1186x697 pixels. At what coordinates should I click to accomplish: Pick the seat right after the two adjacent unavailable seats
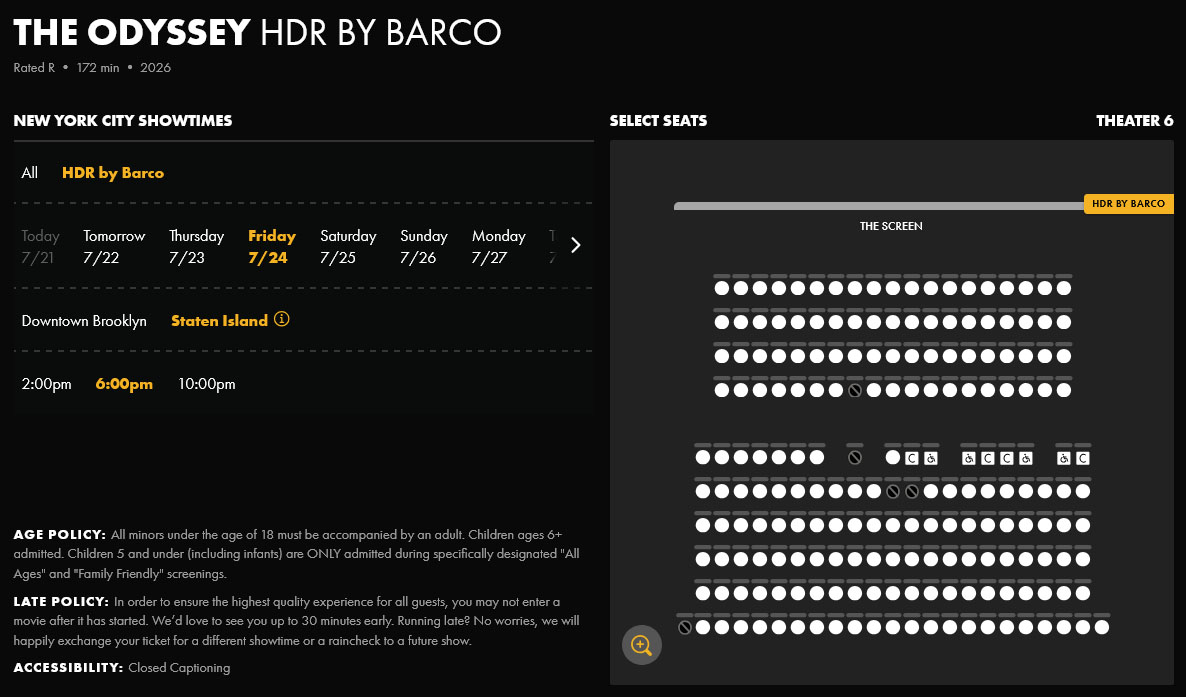(x=930, y=491)
